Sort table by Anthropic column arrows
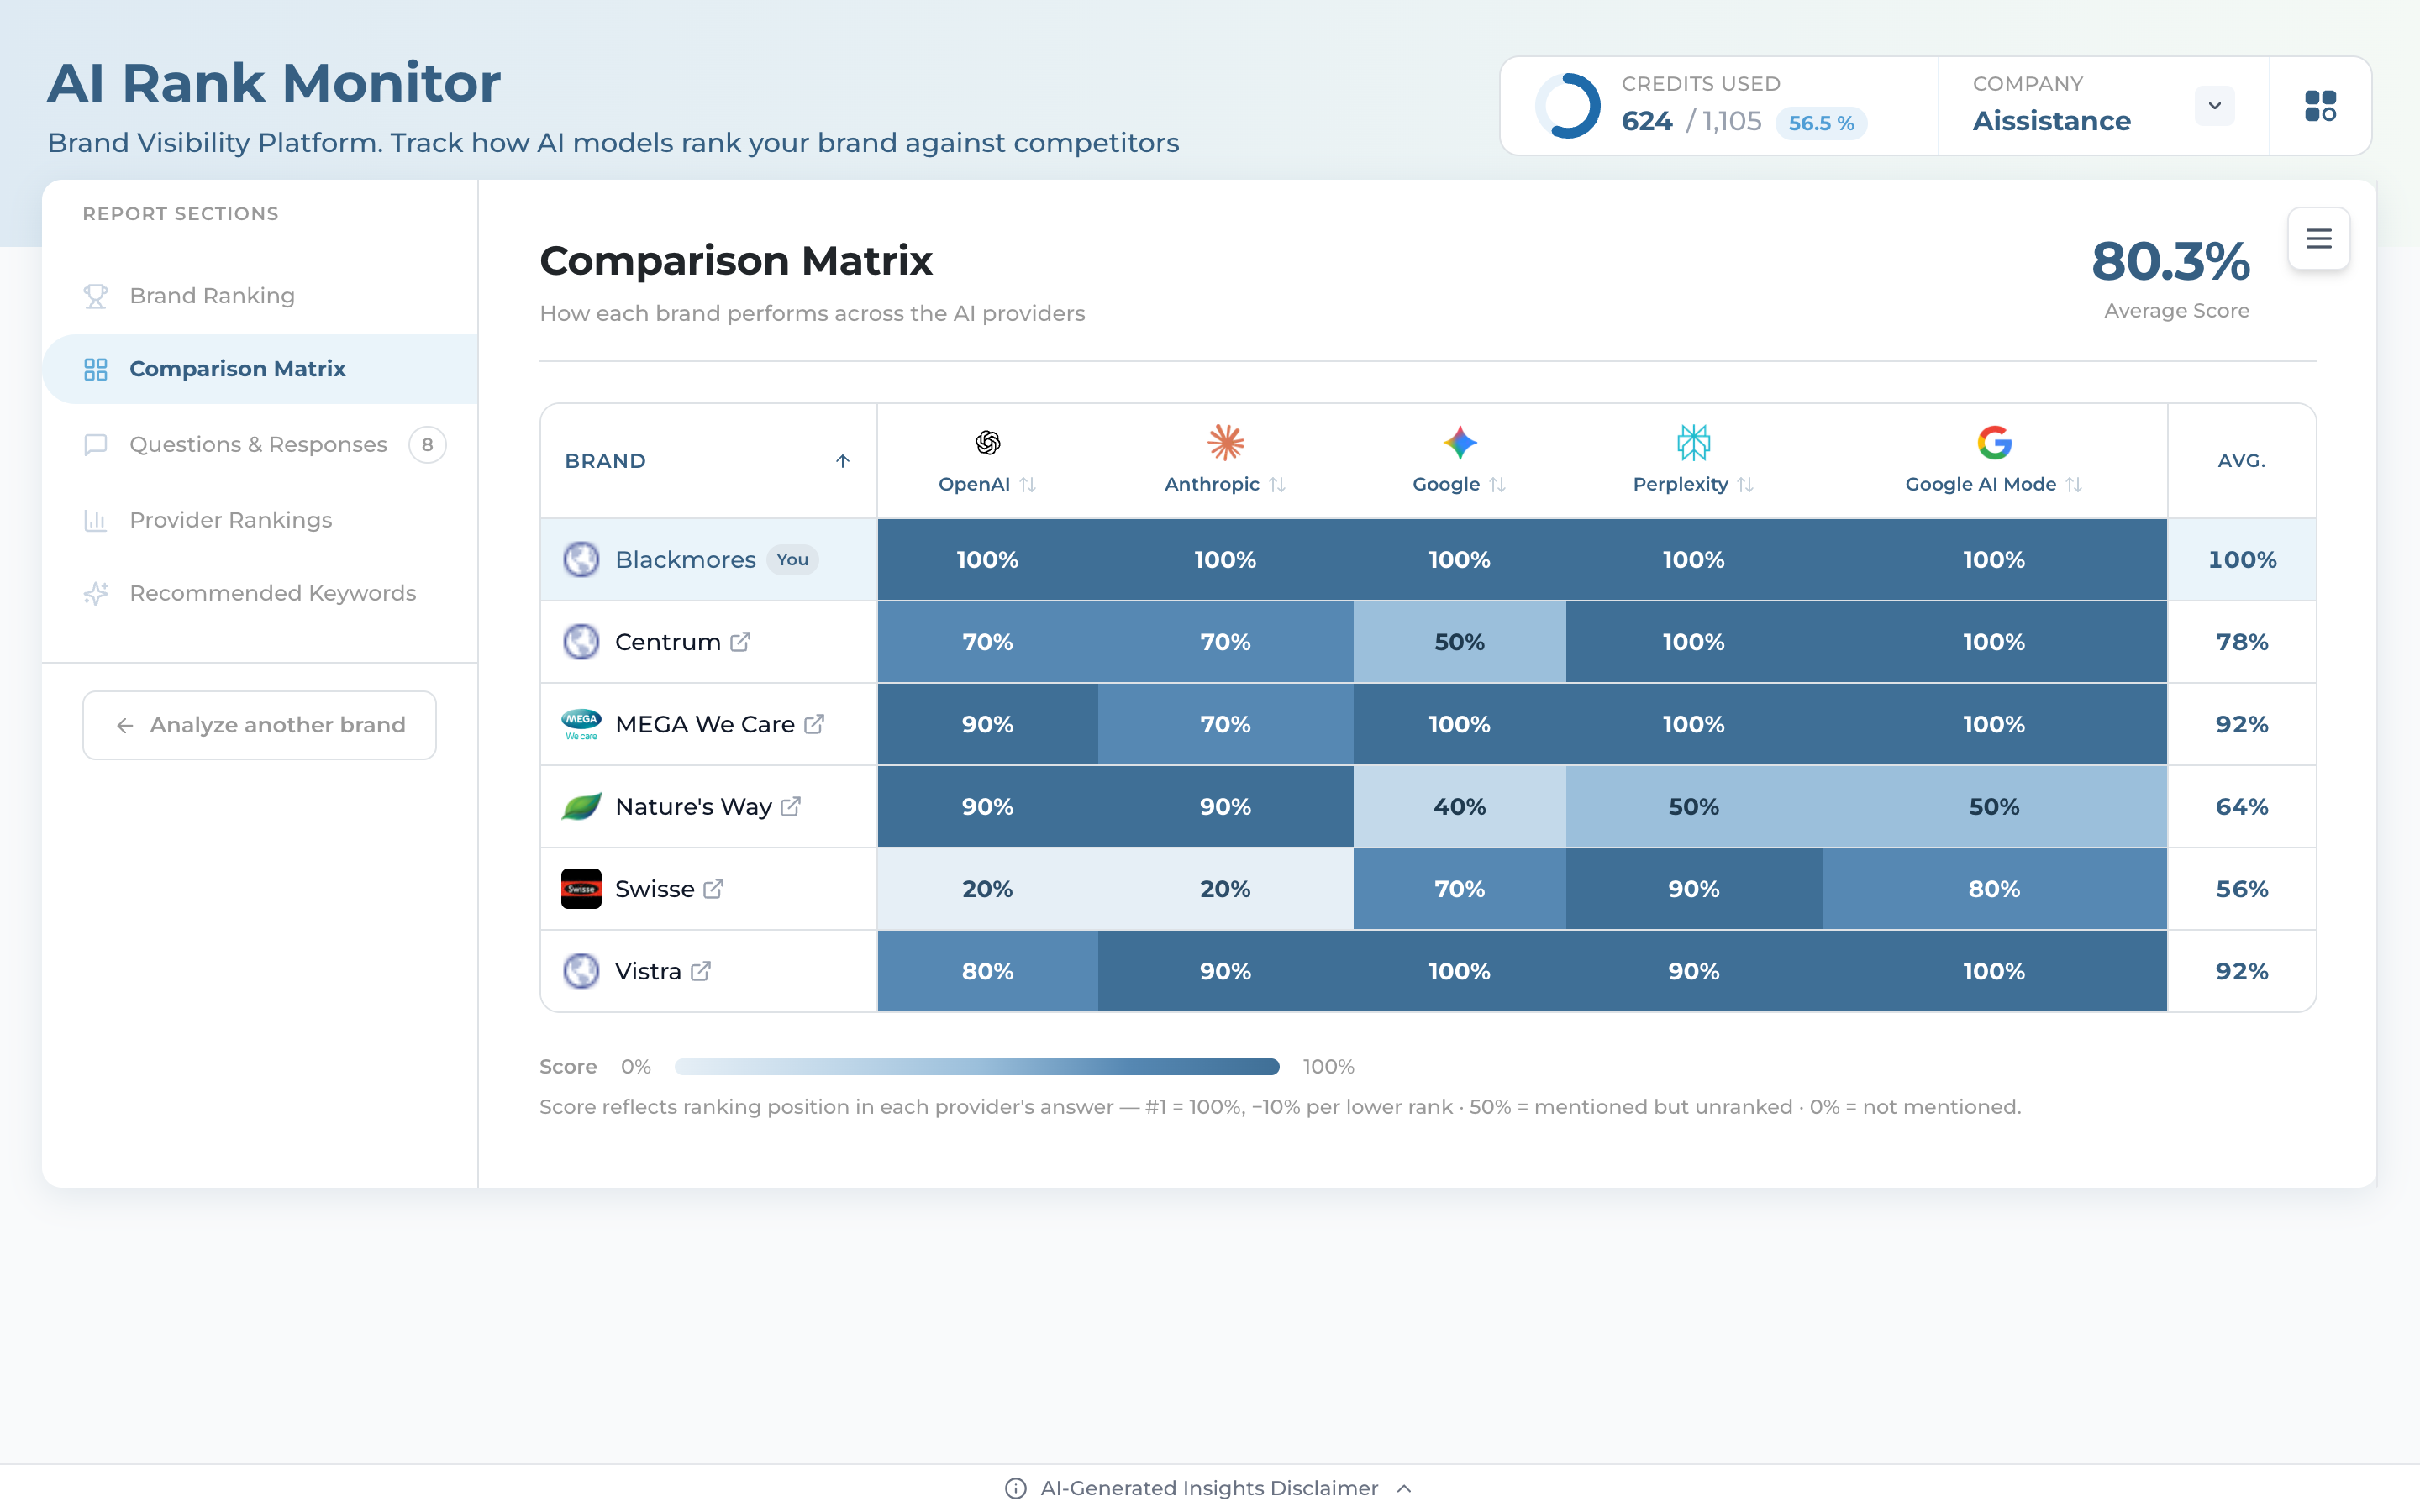Image resolution: width=2420 pixels, height=1512 pixels. click(1276, 484)
